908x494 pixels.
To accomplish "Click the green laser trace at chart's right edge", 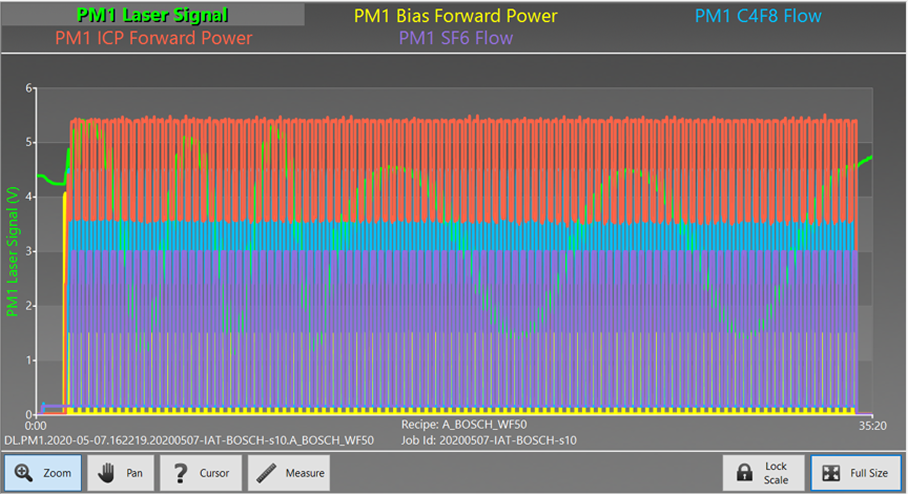I will click(866, 158).
